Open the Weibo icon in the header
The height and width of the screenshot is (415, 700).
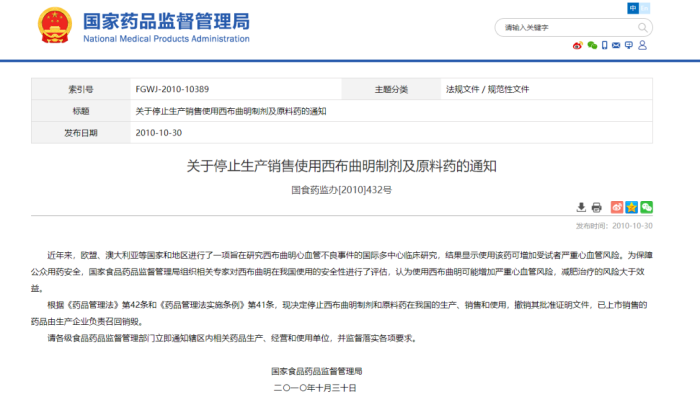(x=578, y=45)
